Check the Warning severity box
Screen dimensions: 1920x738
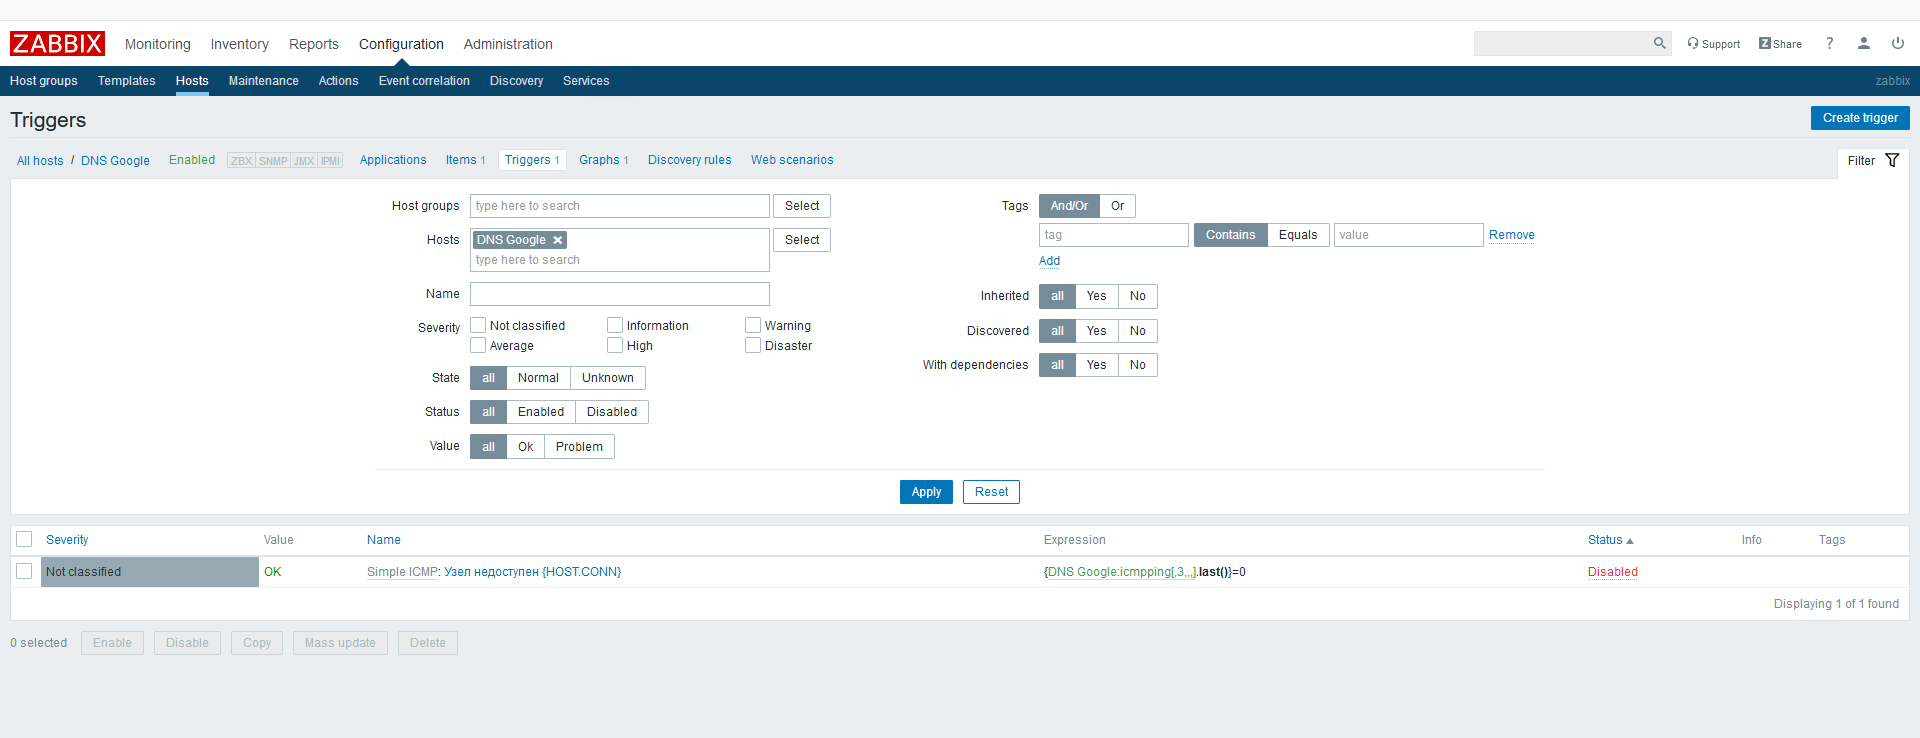pyautogui.click(x=753, y=325)
